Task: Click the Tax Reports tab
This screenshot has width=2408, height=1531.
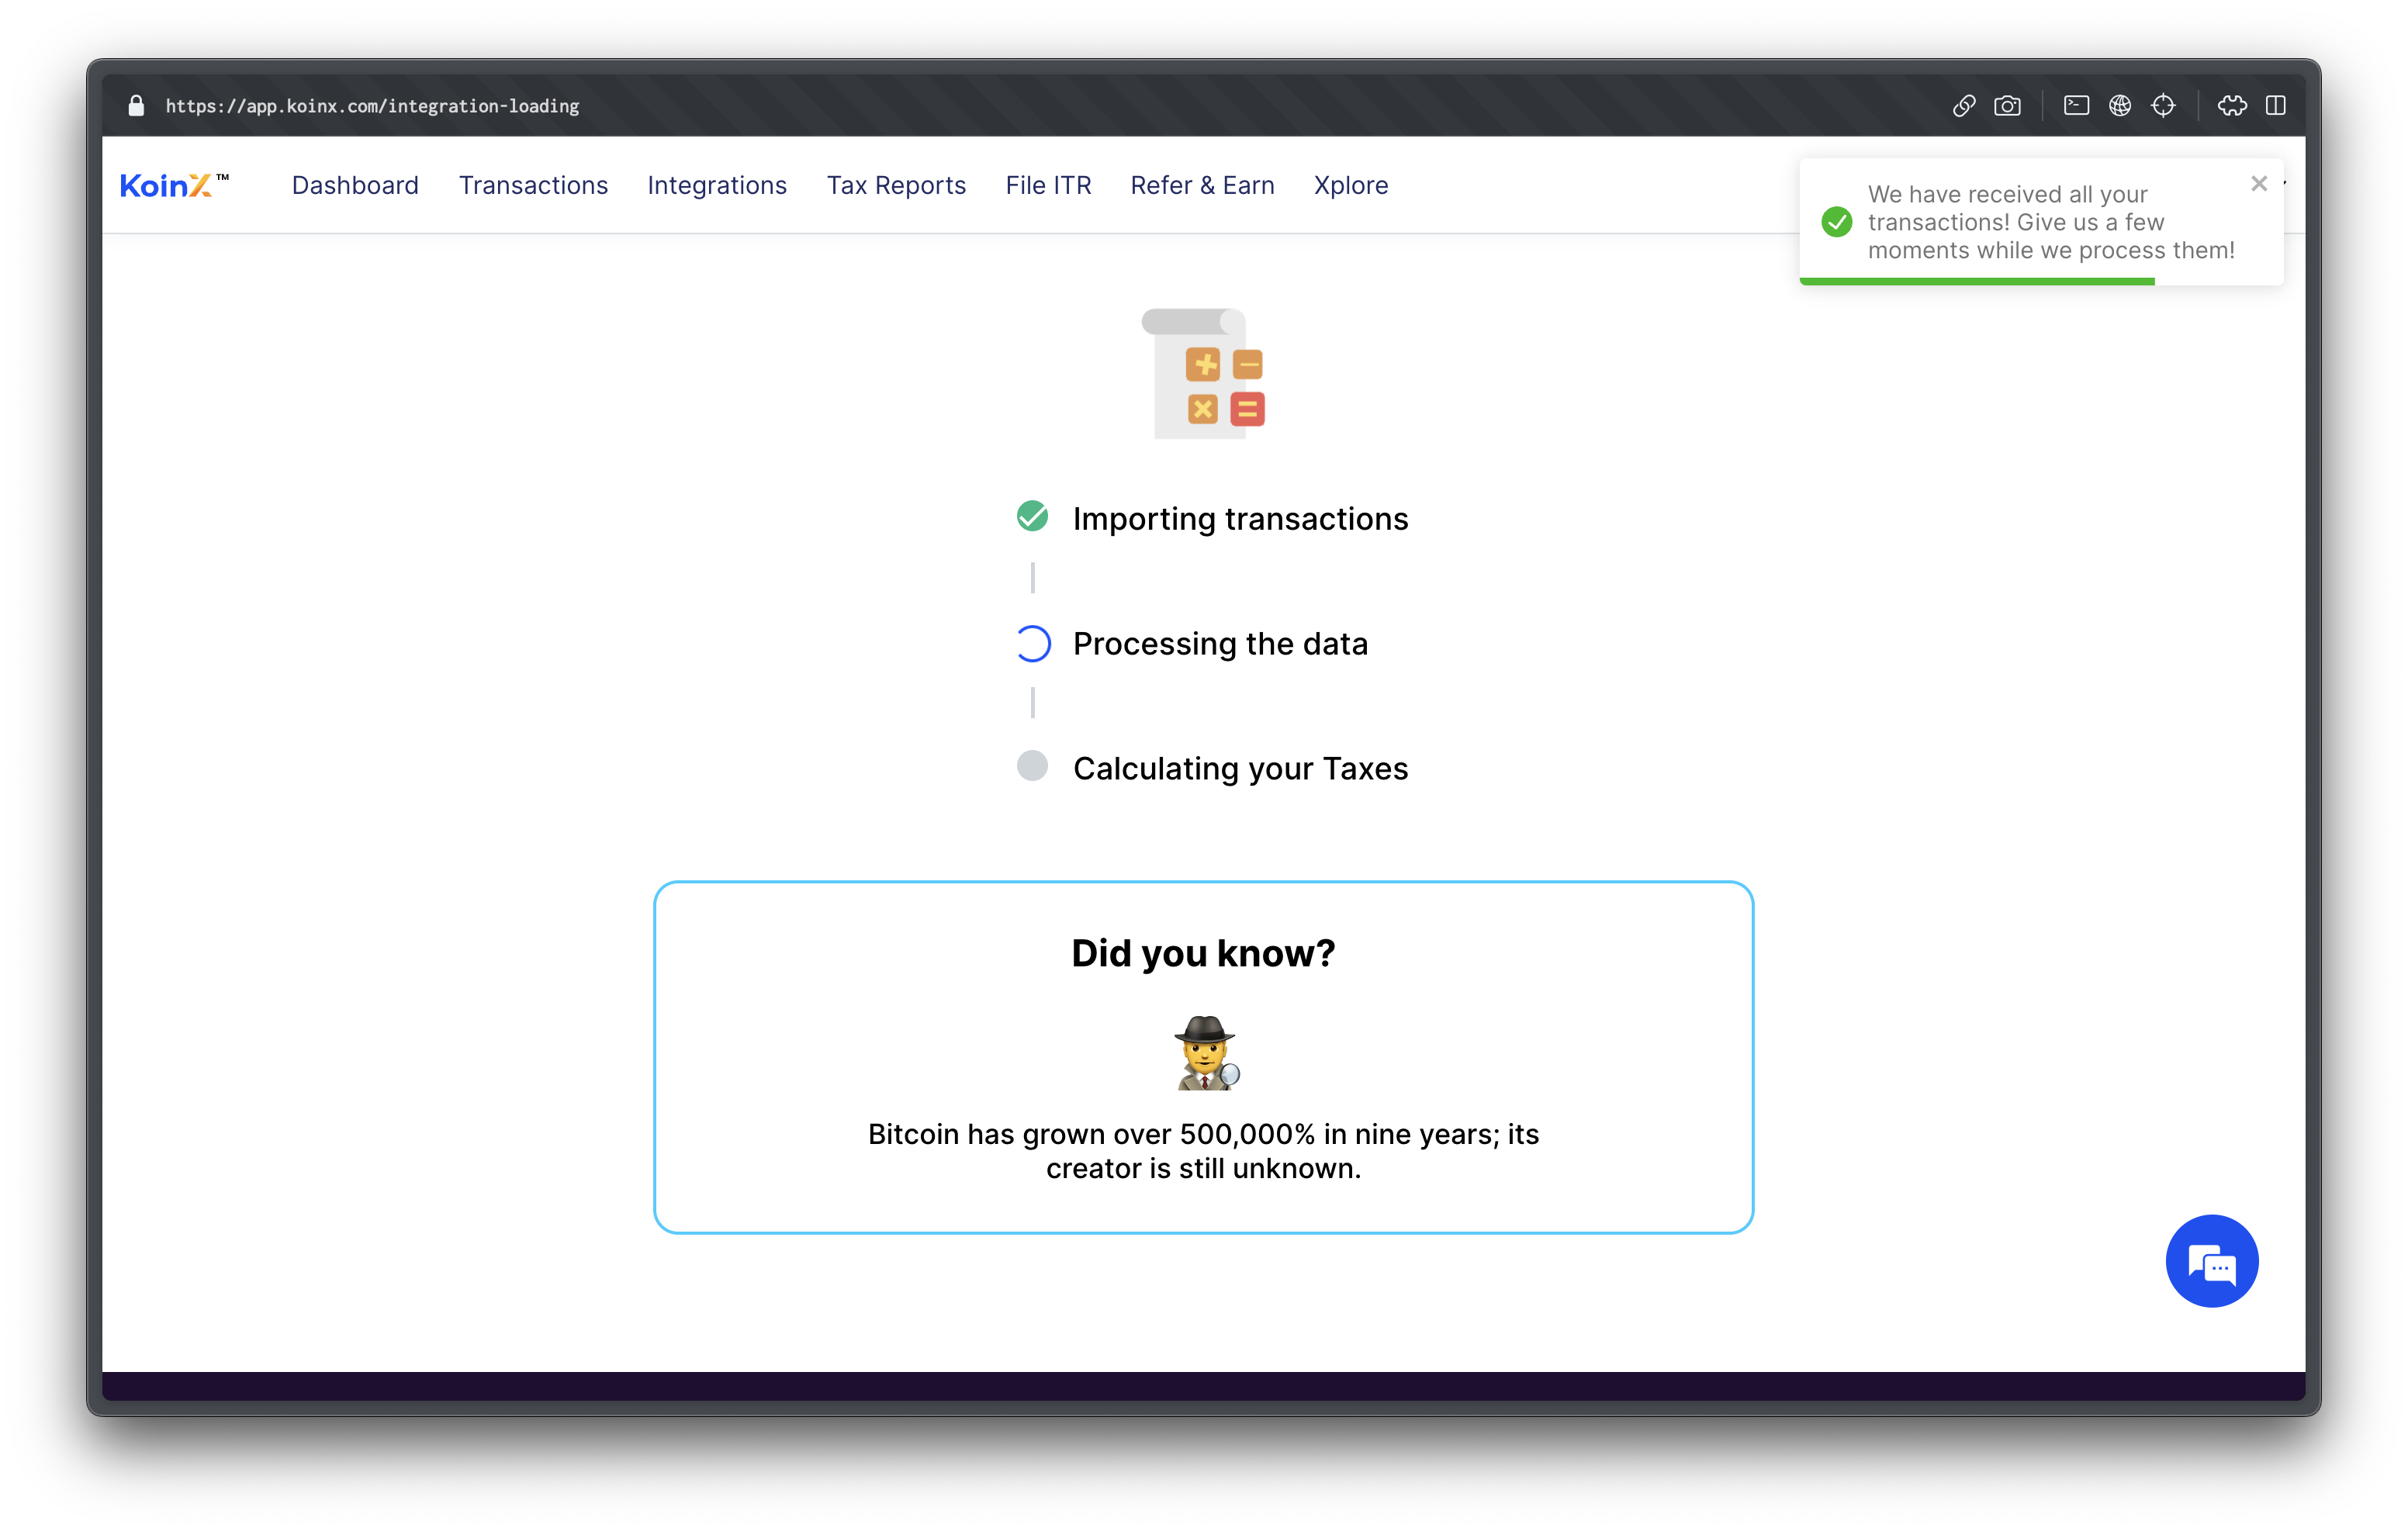Action: (895, 184)
